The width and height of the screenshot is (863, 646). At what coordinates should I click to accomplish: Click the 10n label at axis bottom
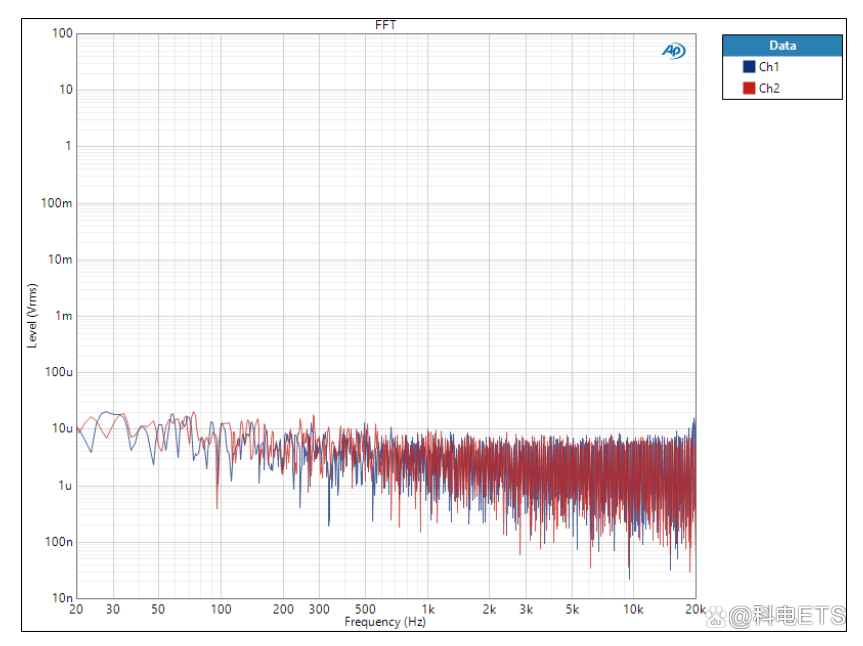(x=62, y=598)
